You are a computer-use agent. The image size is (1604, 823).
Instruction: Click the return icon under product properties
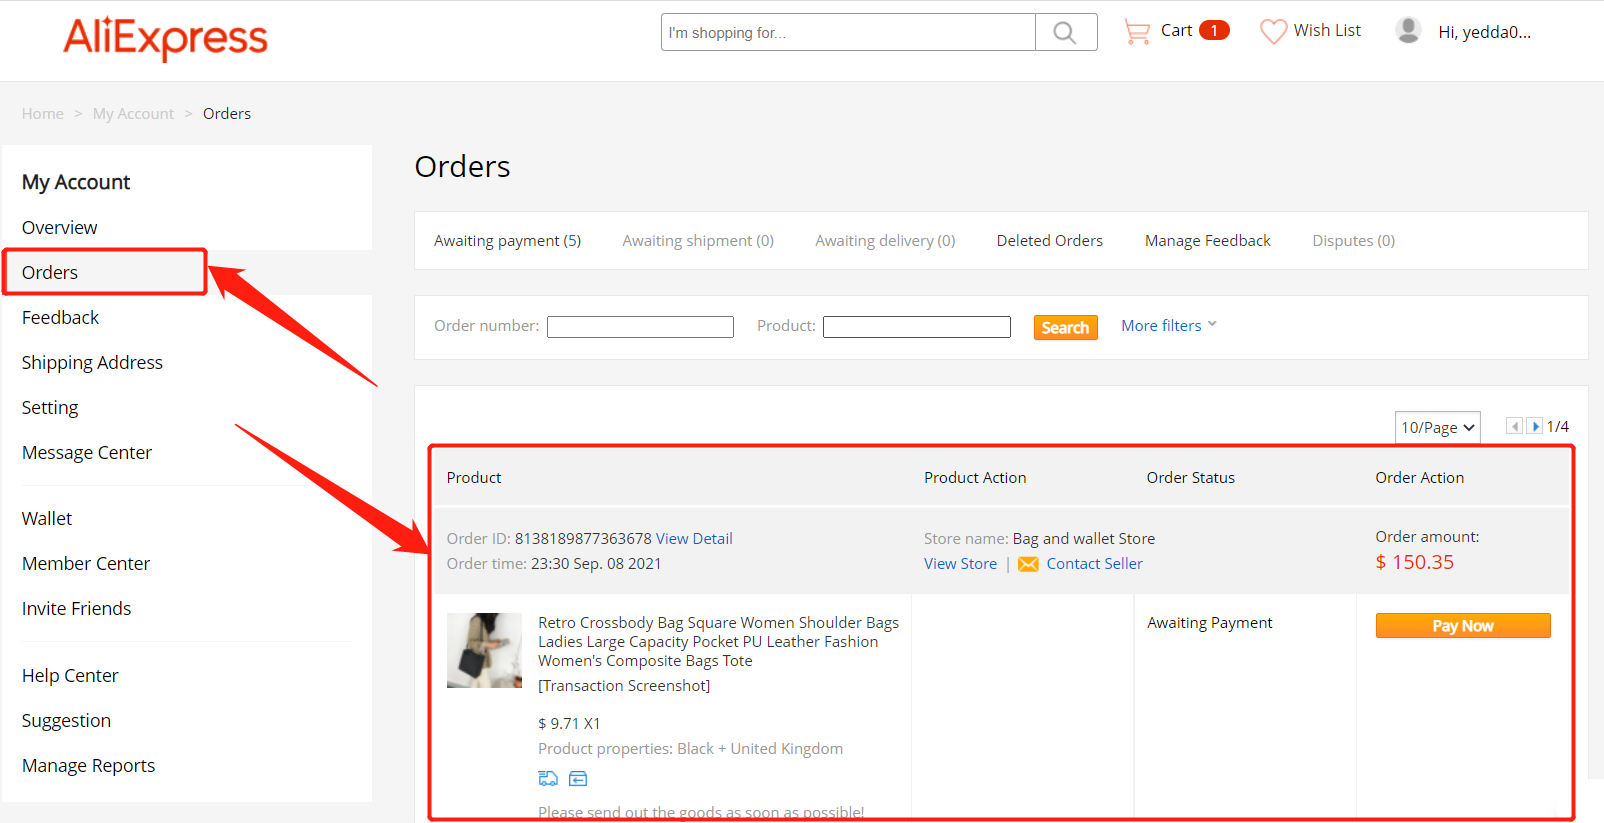(x=578, y=778)
